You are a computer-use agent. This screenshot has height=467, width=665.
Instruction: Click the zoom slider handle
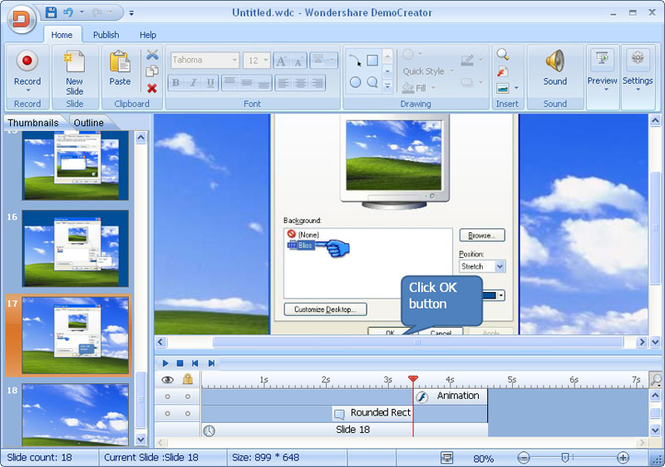click(x=565, y=458)
